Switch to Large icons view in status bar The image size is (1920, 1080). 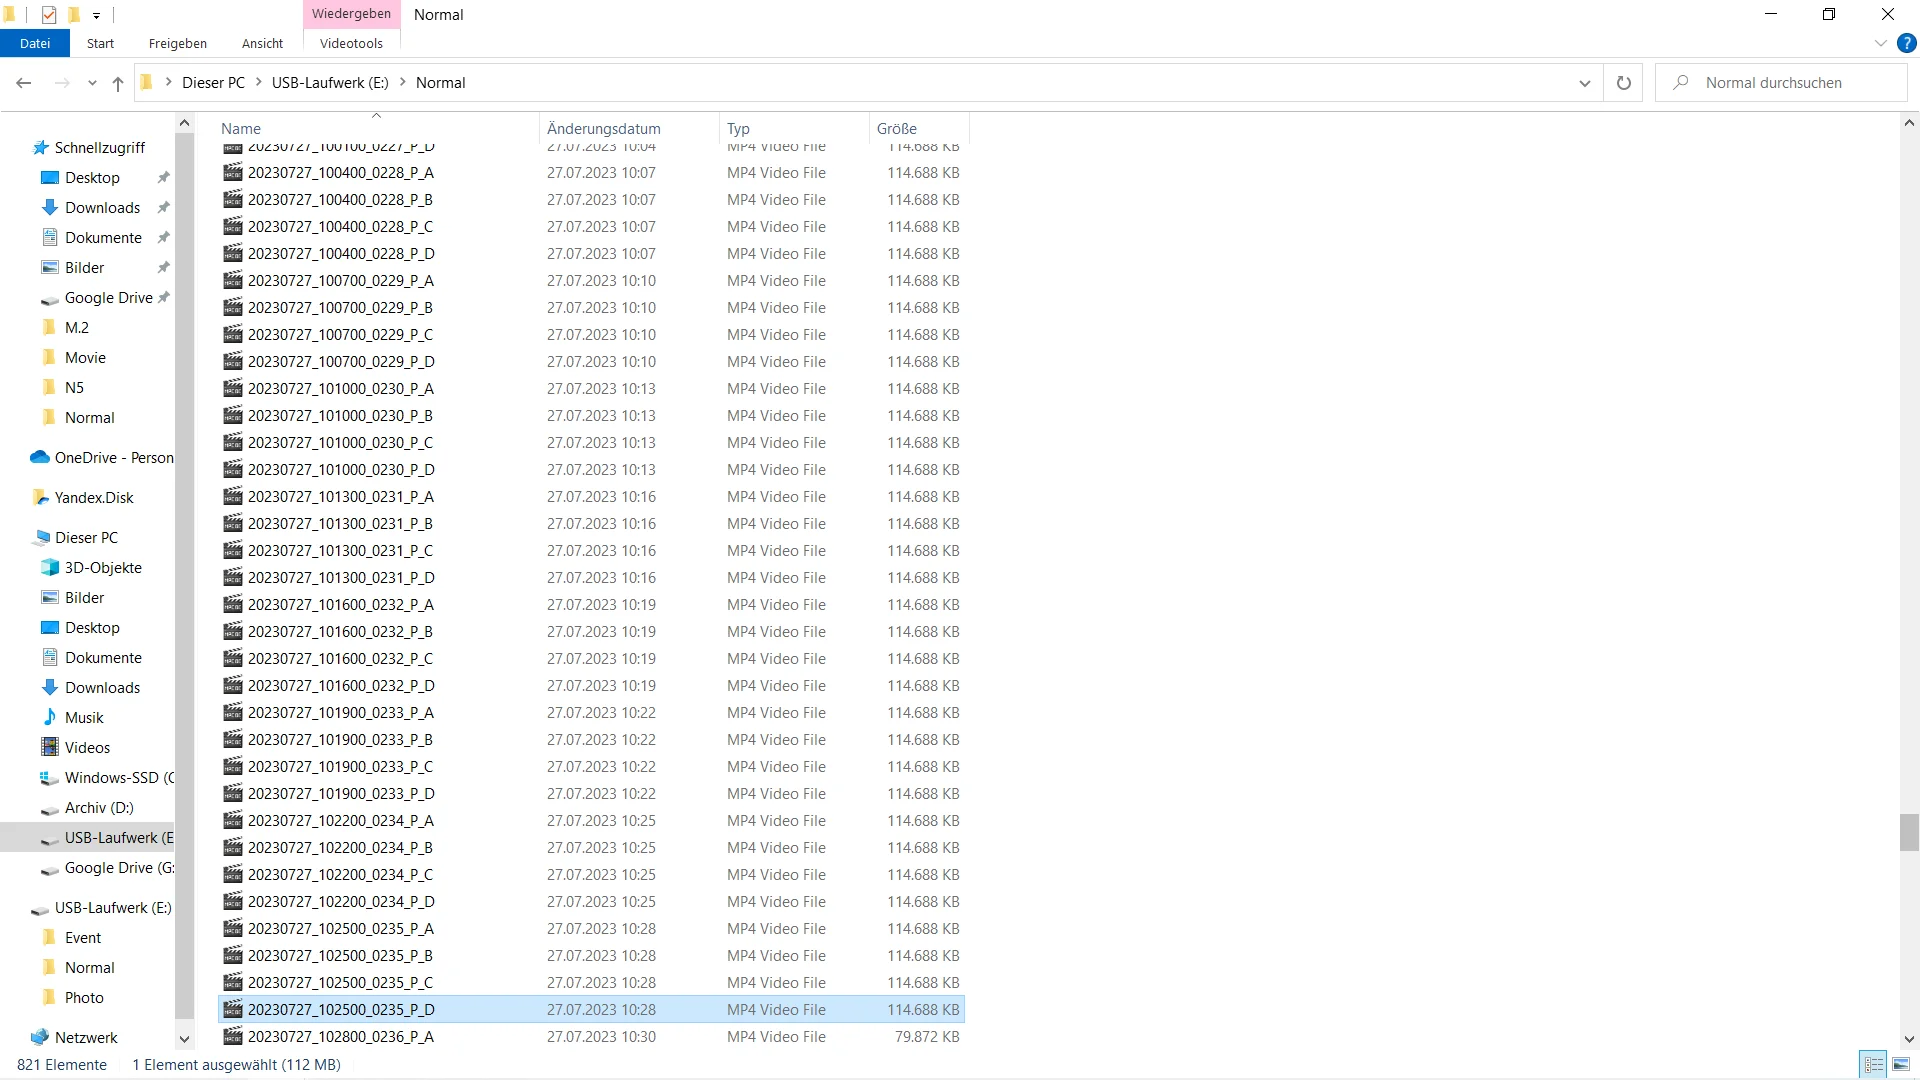click(1901, 1065)
